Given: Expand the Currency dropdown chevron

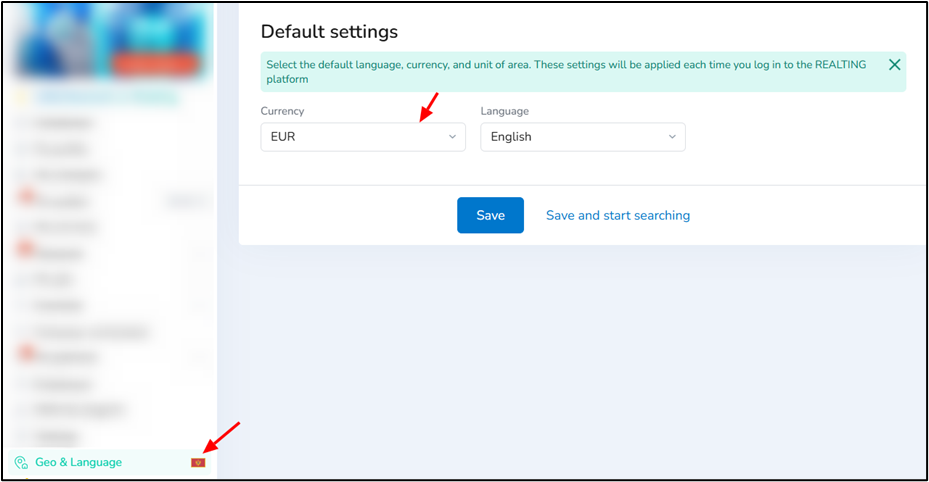Looking at the screenshot, I should (x=452, y=137).
